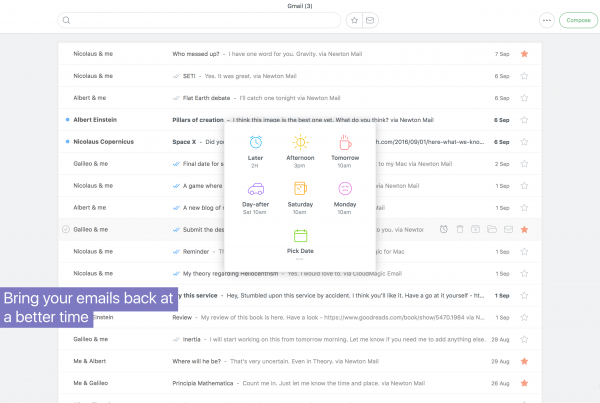Star the Pillars of creation email
The width and height of the screenshot is (600, 403).
pos(524,120)
